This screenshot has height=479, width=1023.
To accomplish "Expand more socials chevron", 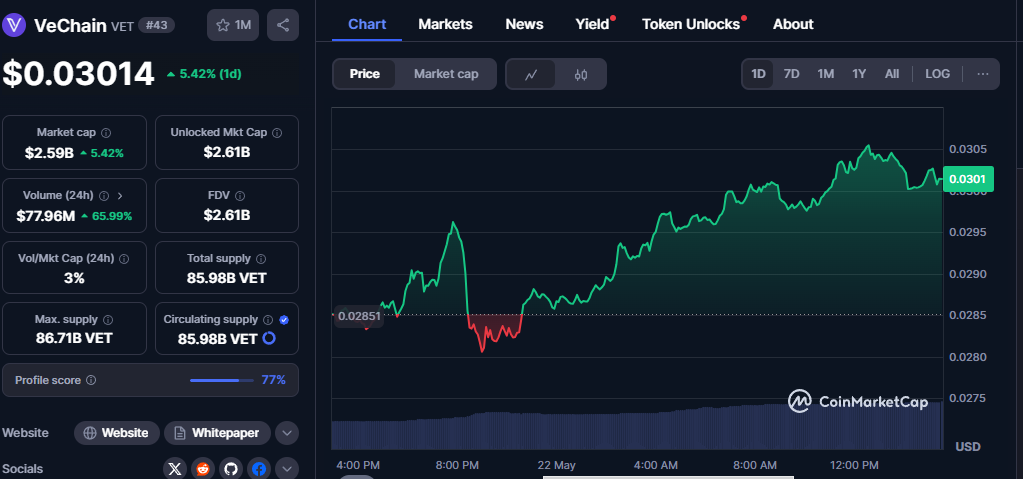I will [x=287, y=469].
